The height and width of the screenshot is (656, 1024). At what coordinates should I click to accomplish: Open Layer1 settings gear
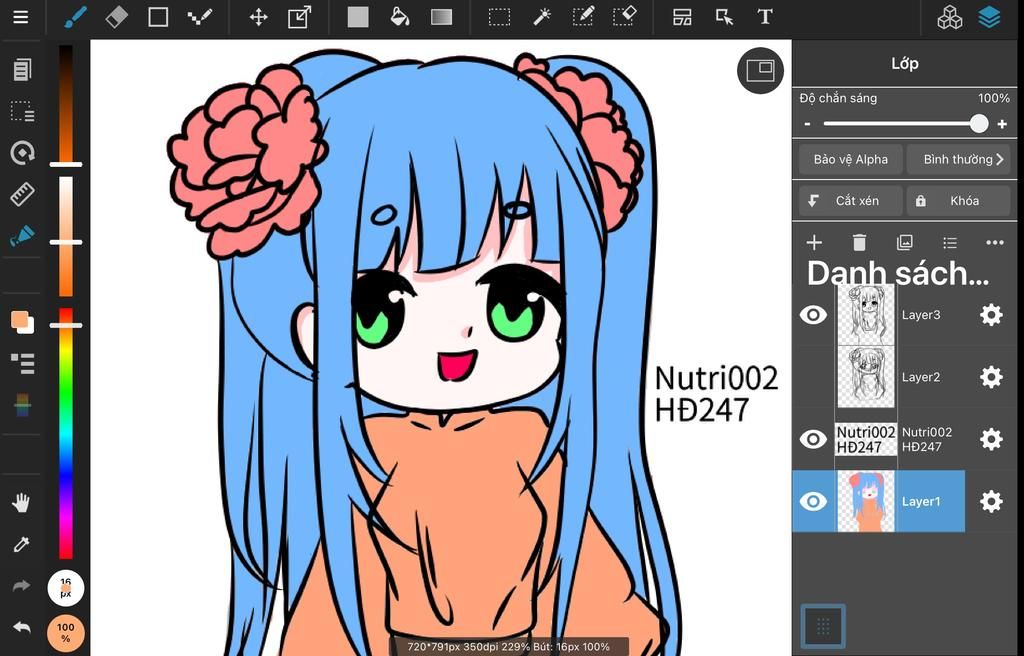(x=991, y=501)
